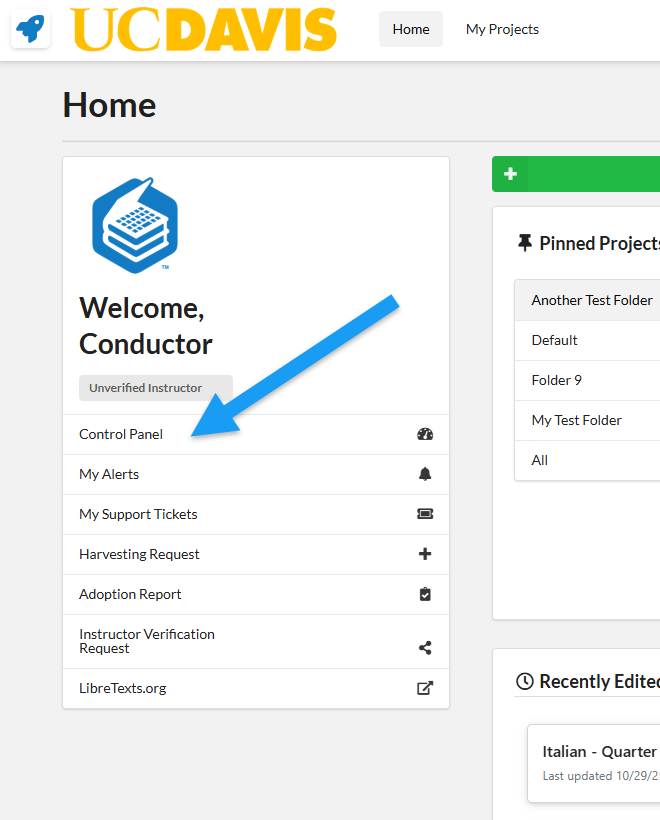Click the Unverified Instructor badge
This screenshot has height=820, width=660.
(x=156, y=388)
